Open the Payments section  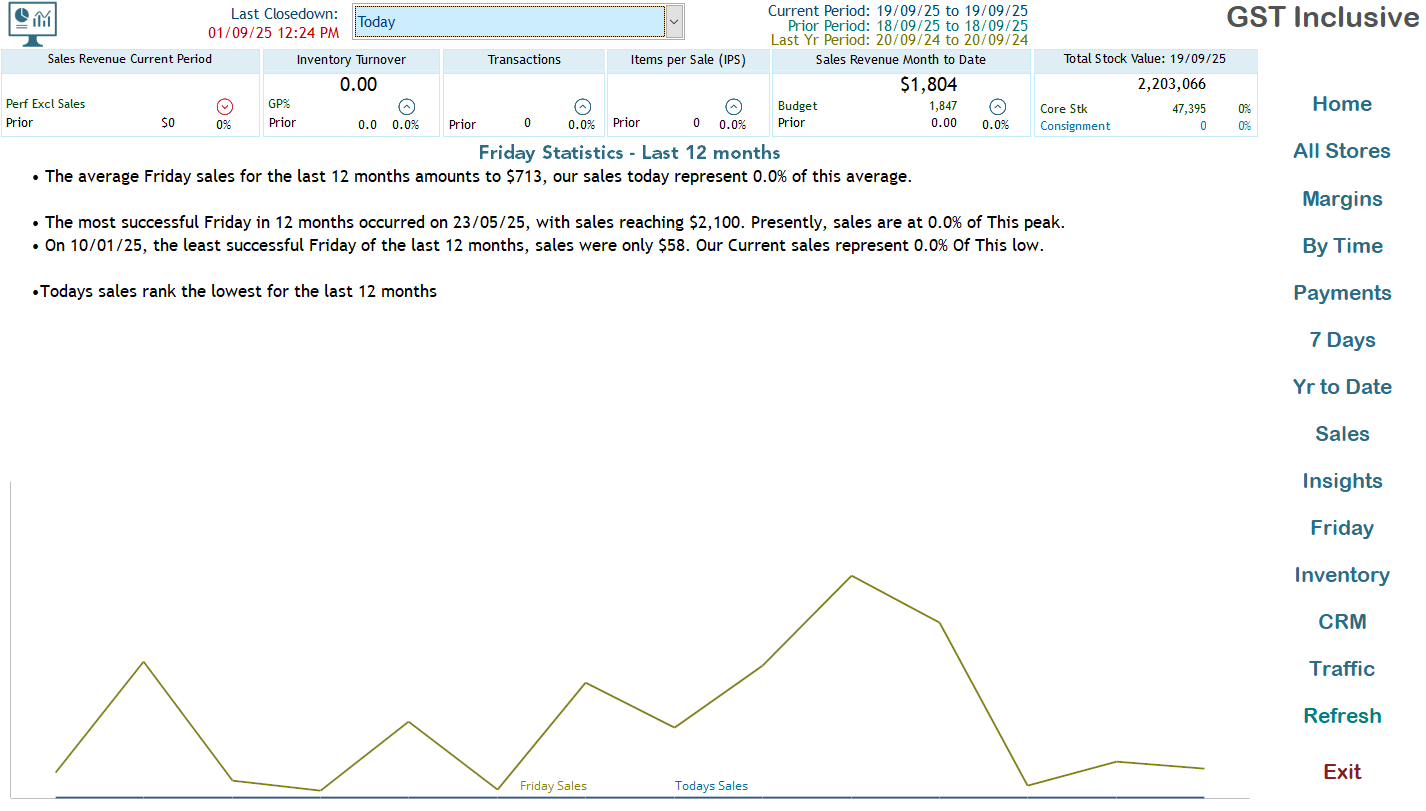(x=1341, y=293)
